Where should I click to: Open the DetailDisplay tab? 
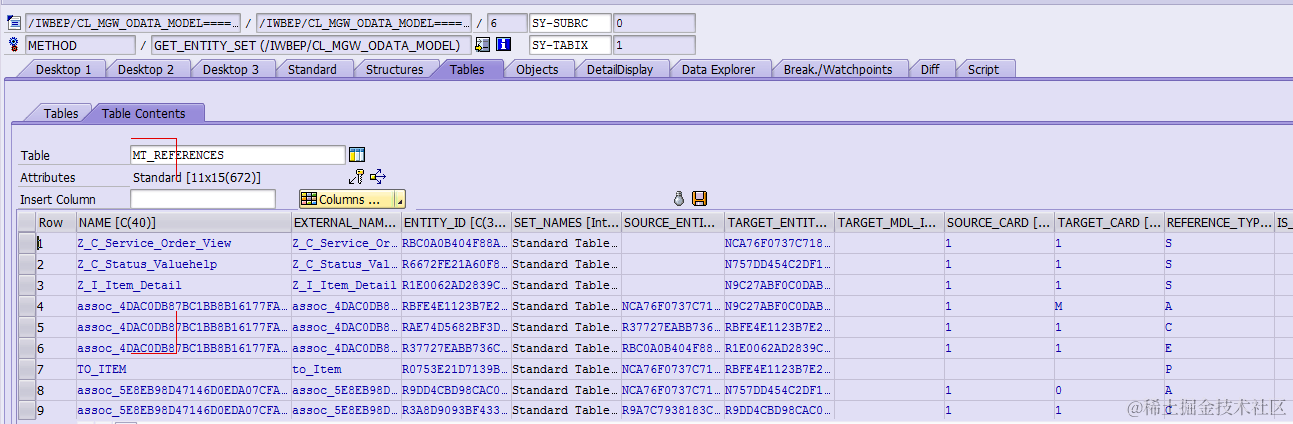point(620,69)
